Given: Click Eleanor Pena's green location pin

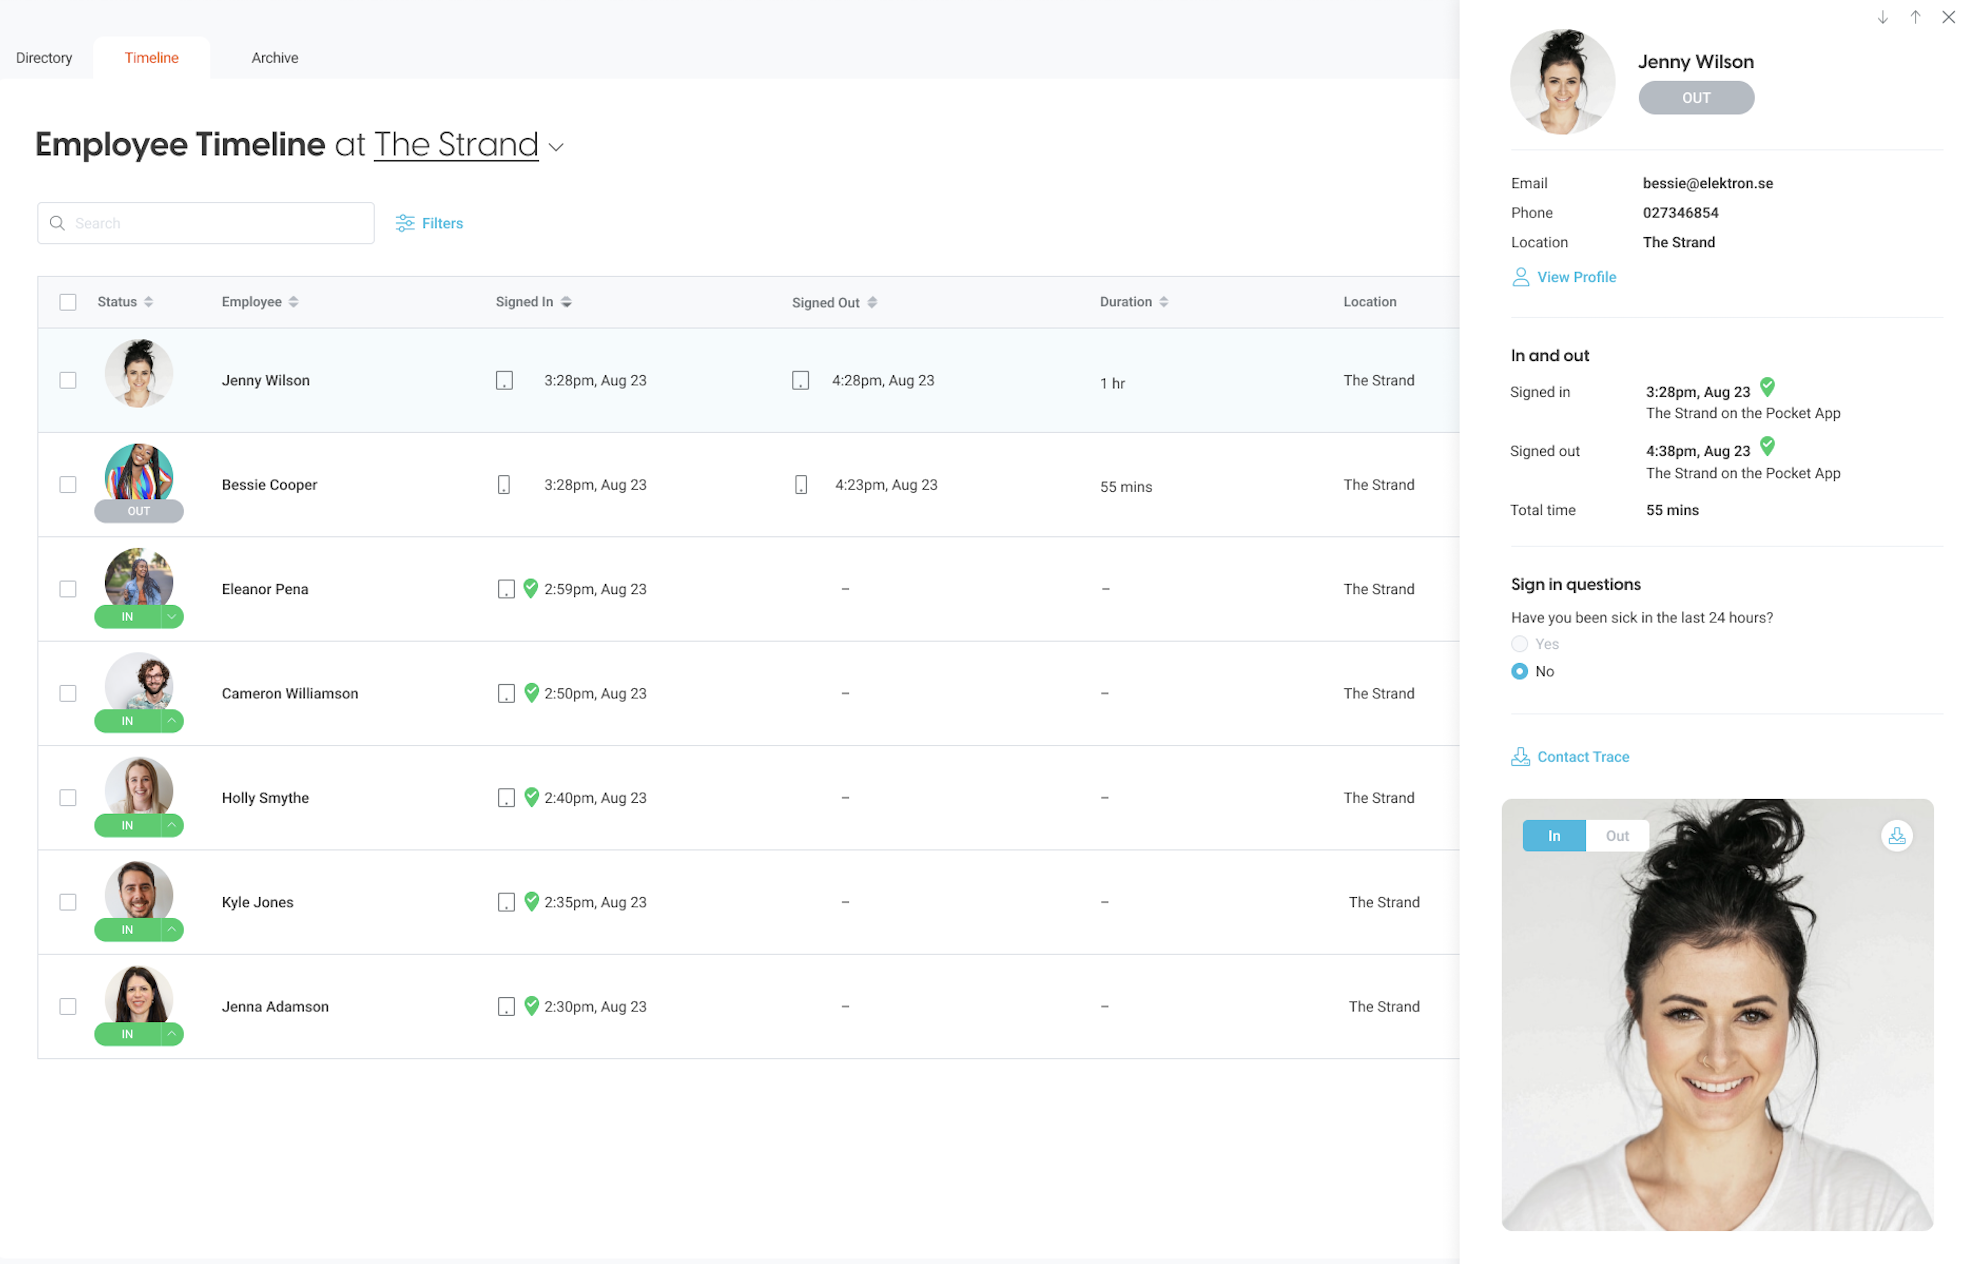Looking at the screenshot, I should [531, 588].
